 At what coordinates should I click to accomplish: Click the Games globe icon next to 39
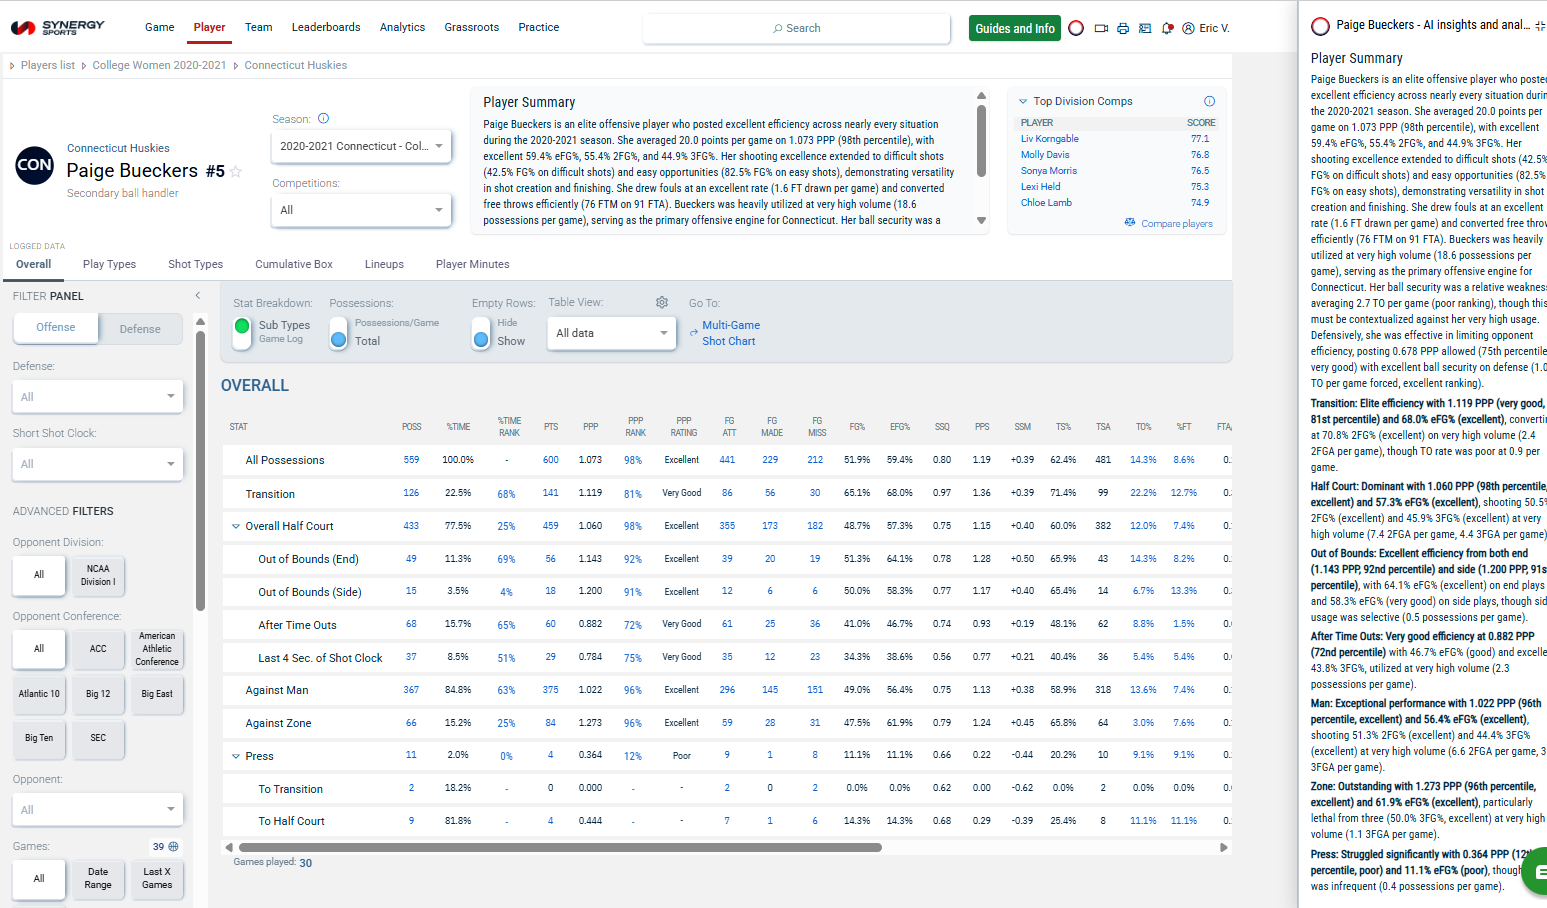pos(173,846)
